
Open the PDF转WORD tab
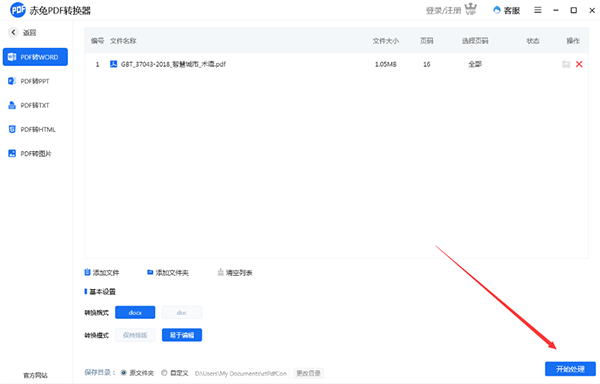point(35,57)
